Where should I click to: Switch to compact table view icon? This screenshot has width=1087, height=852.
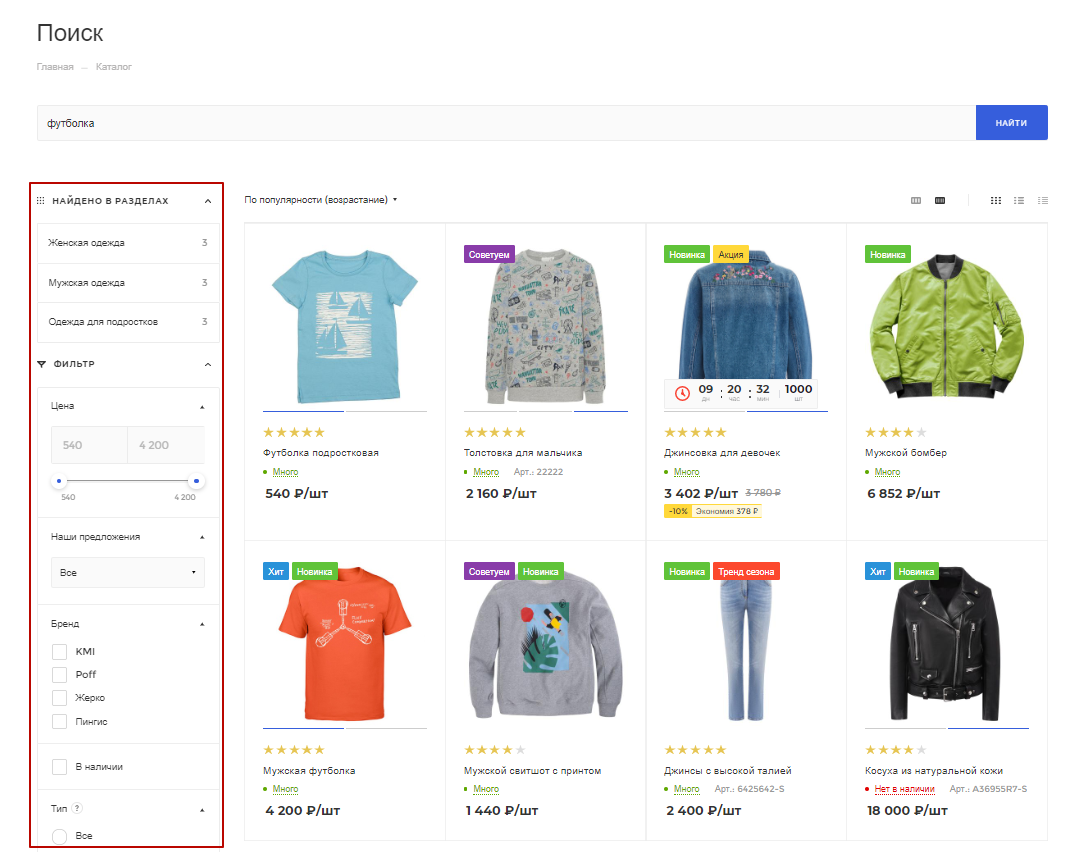pyautogui.click(x=1042, y=200)
